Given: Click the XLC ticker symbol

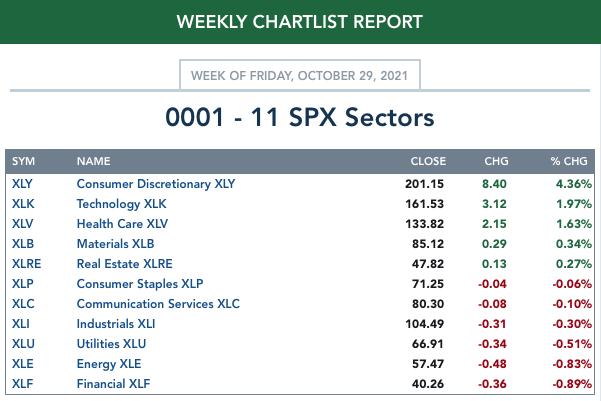Looking at the screenshot, I should tap(23, 304).
